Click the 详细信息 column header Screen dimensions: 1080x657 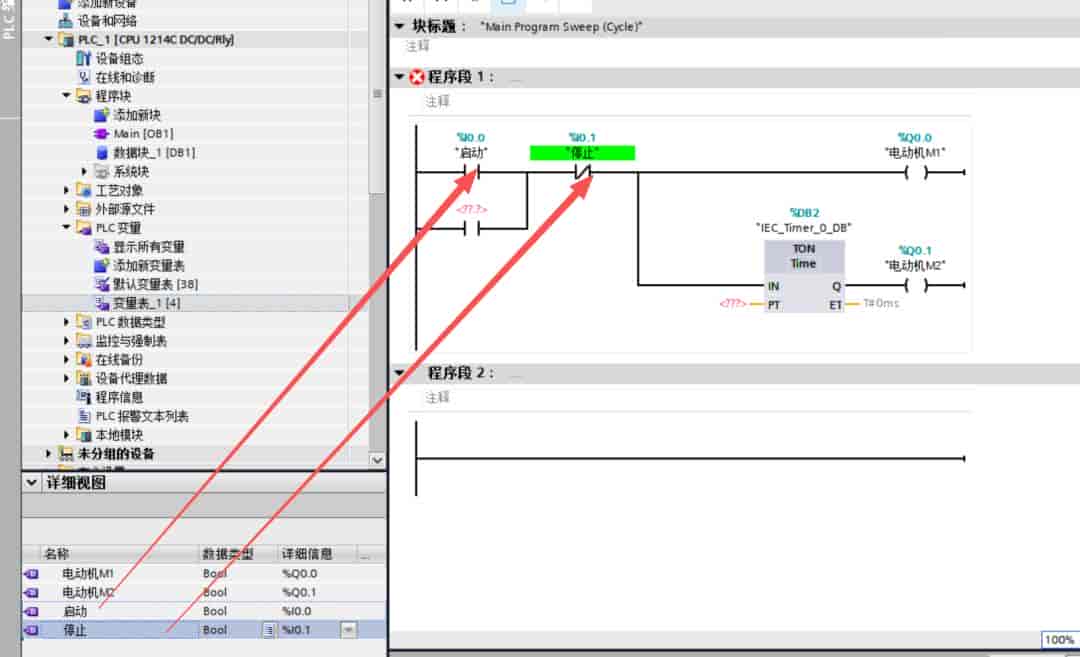(318, 554)
